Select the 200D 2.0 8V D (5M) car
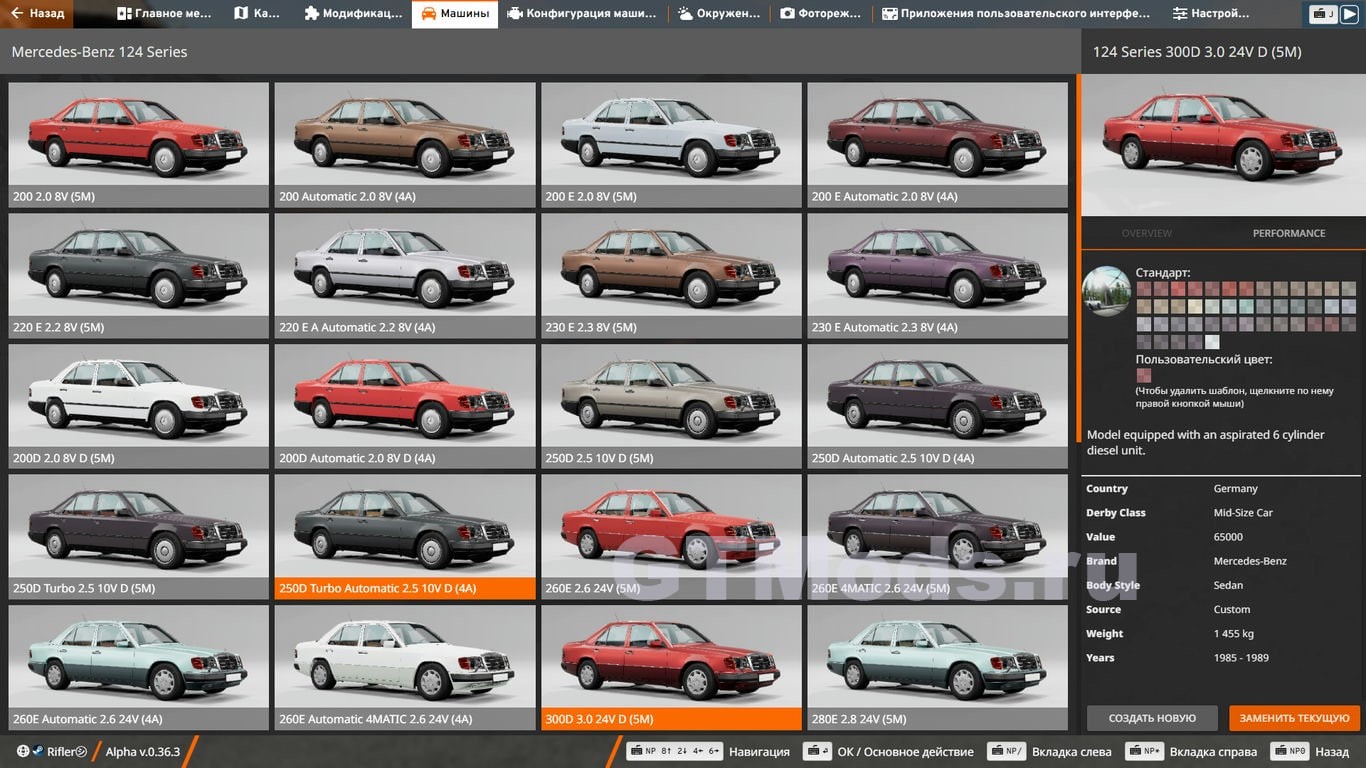This screenshot has height=768, width=1366. (139, 406)
